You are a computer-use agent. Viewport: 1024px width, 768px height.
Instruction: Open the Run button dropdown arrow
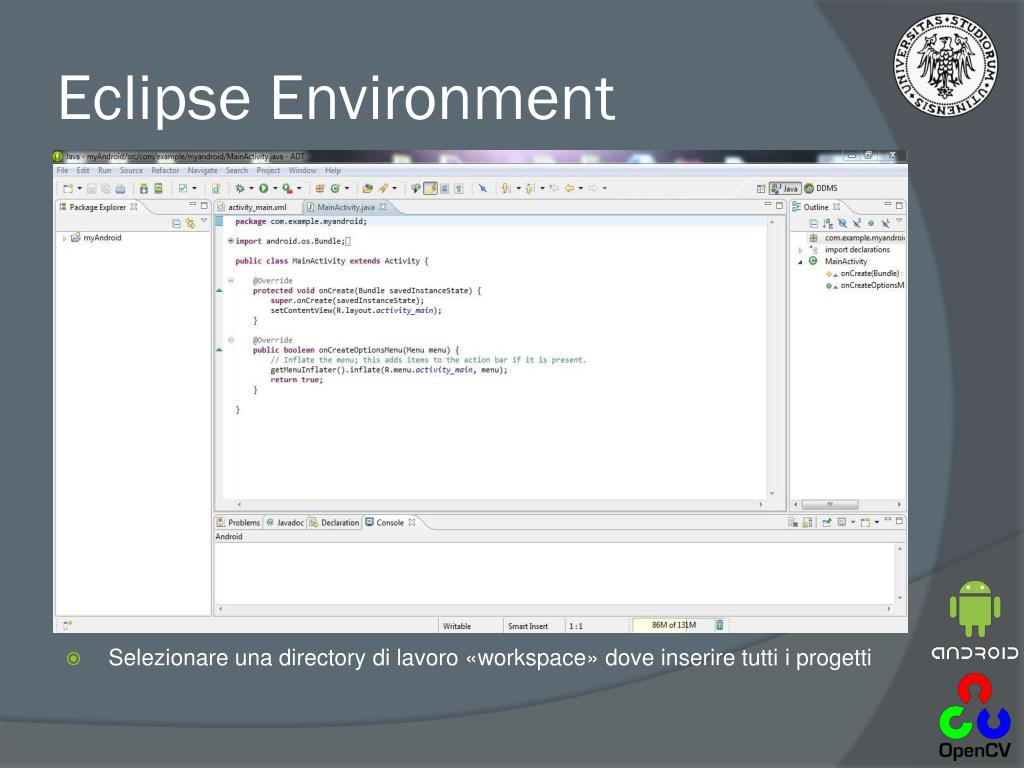point(275,189)
